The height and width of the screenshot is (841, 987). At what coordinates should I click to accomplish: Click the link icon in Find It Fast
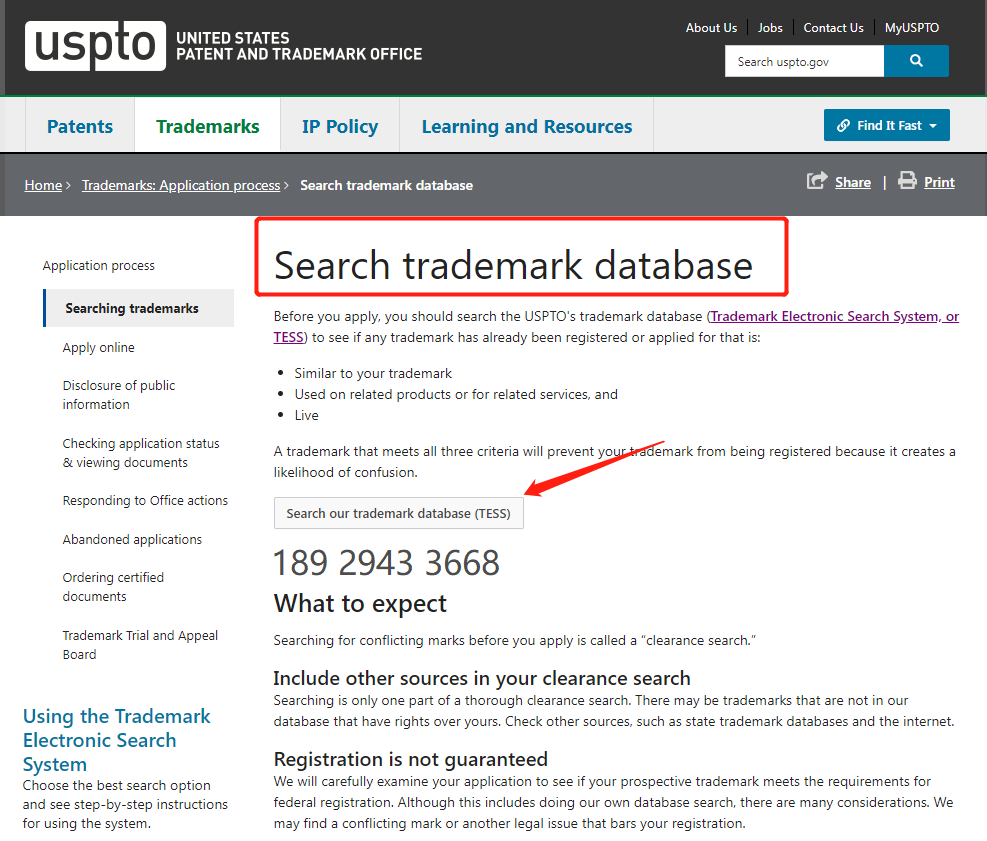tap(843, 125)
